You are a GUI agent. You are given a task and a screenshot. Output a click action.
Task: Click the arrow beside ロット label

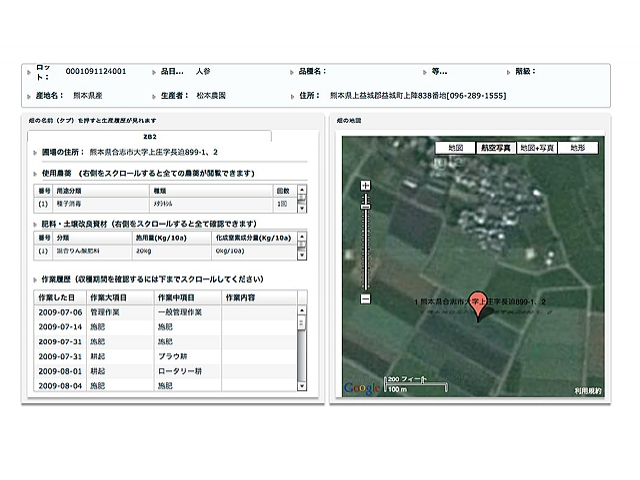[x=29, y=72]
